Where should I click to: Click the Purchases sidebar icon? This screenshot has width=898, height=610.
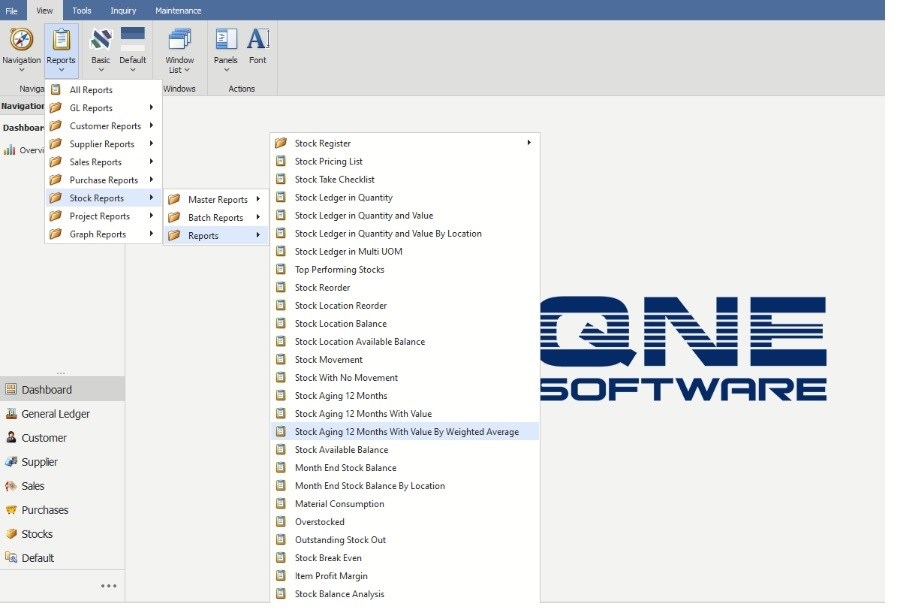point(11,510)
